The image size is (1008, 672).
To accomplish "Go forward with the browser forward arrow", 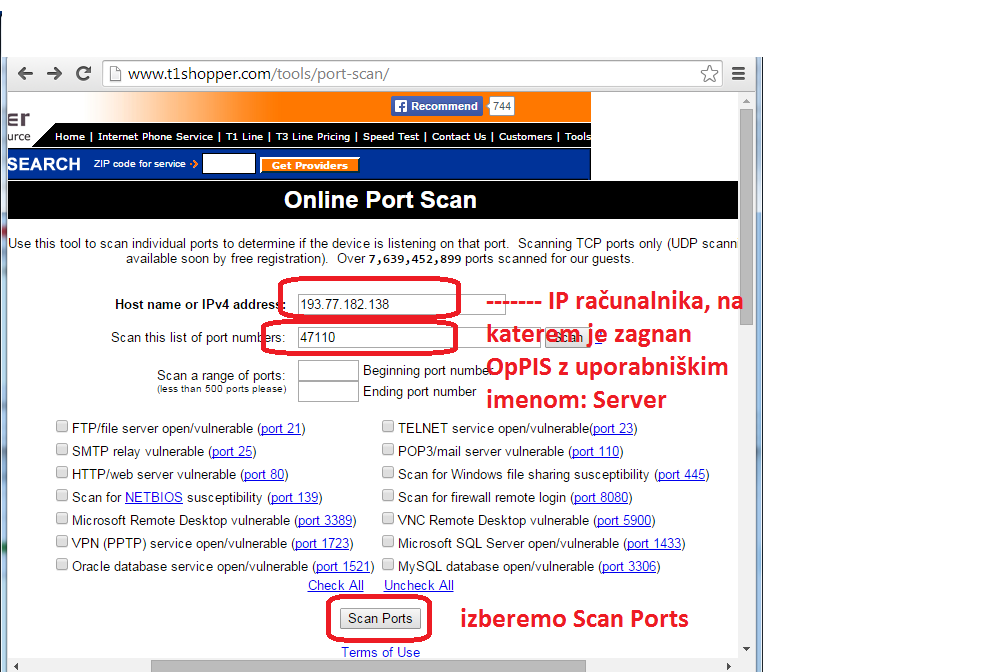I will pyautogui.click(x=55, y=73).
